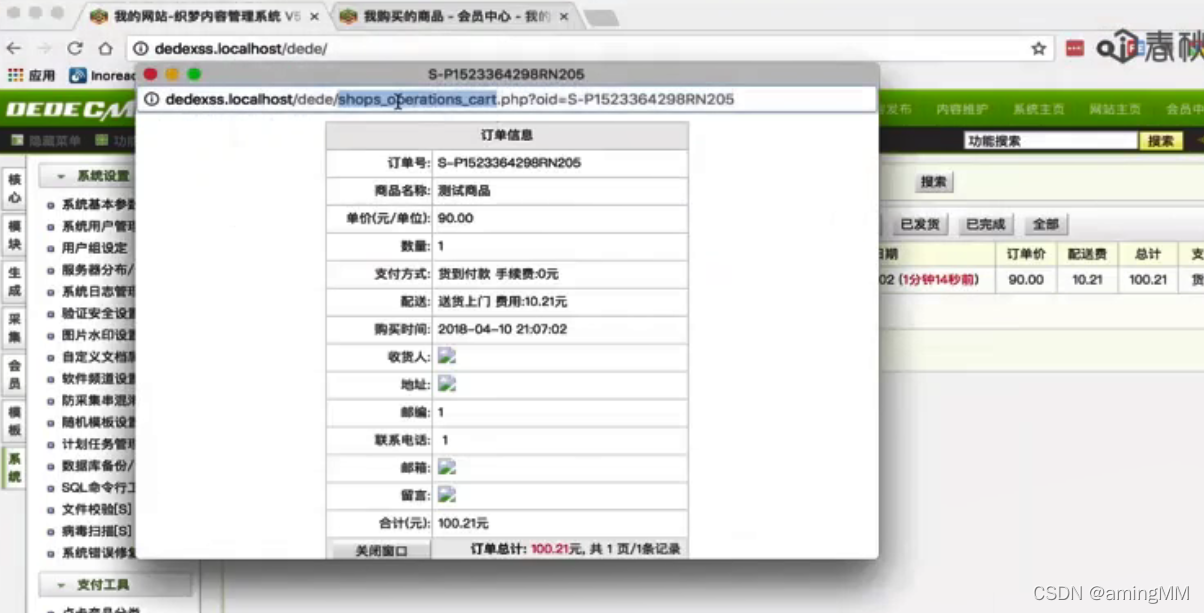Click the 测试商品 product name value
1204x613 pixels.
point(464,190)
